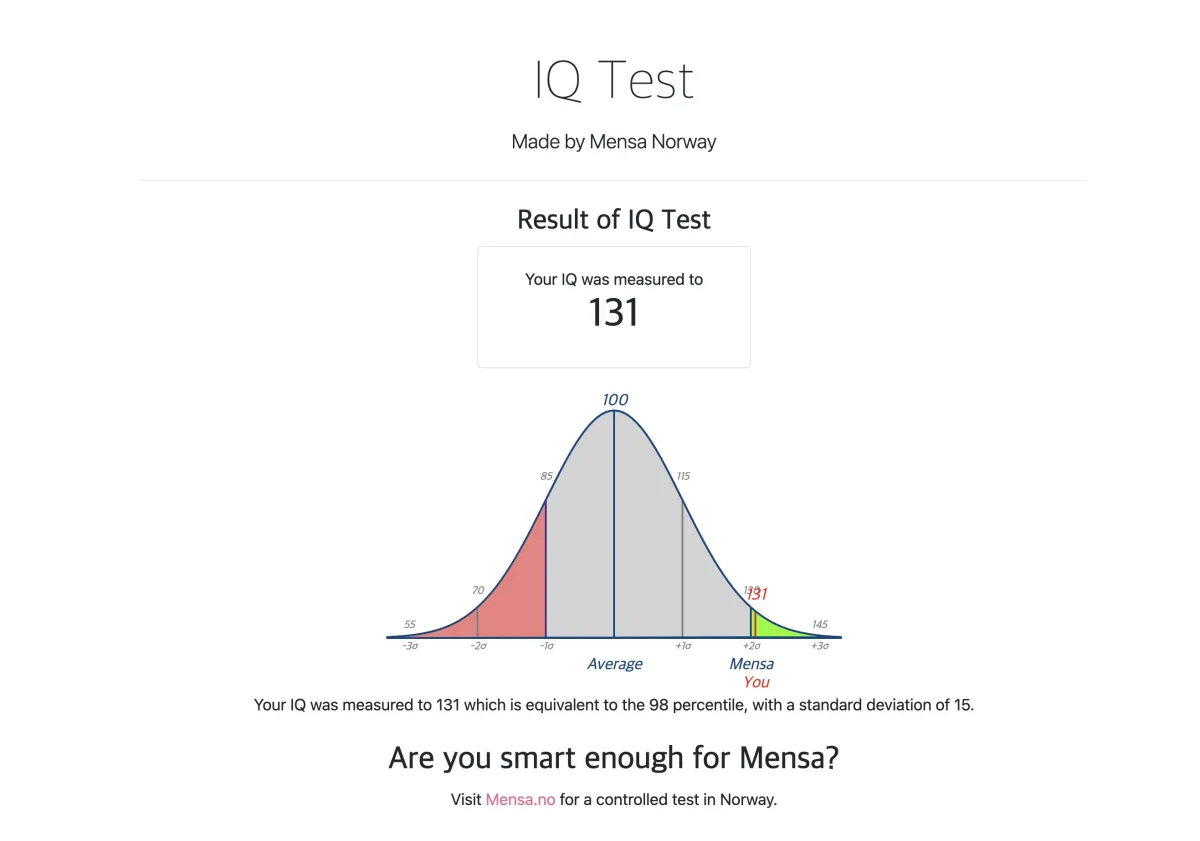Click "Are you smart enough for Mensa?" heading

[613, 758]
